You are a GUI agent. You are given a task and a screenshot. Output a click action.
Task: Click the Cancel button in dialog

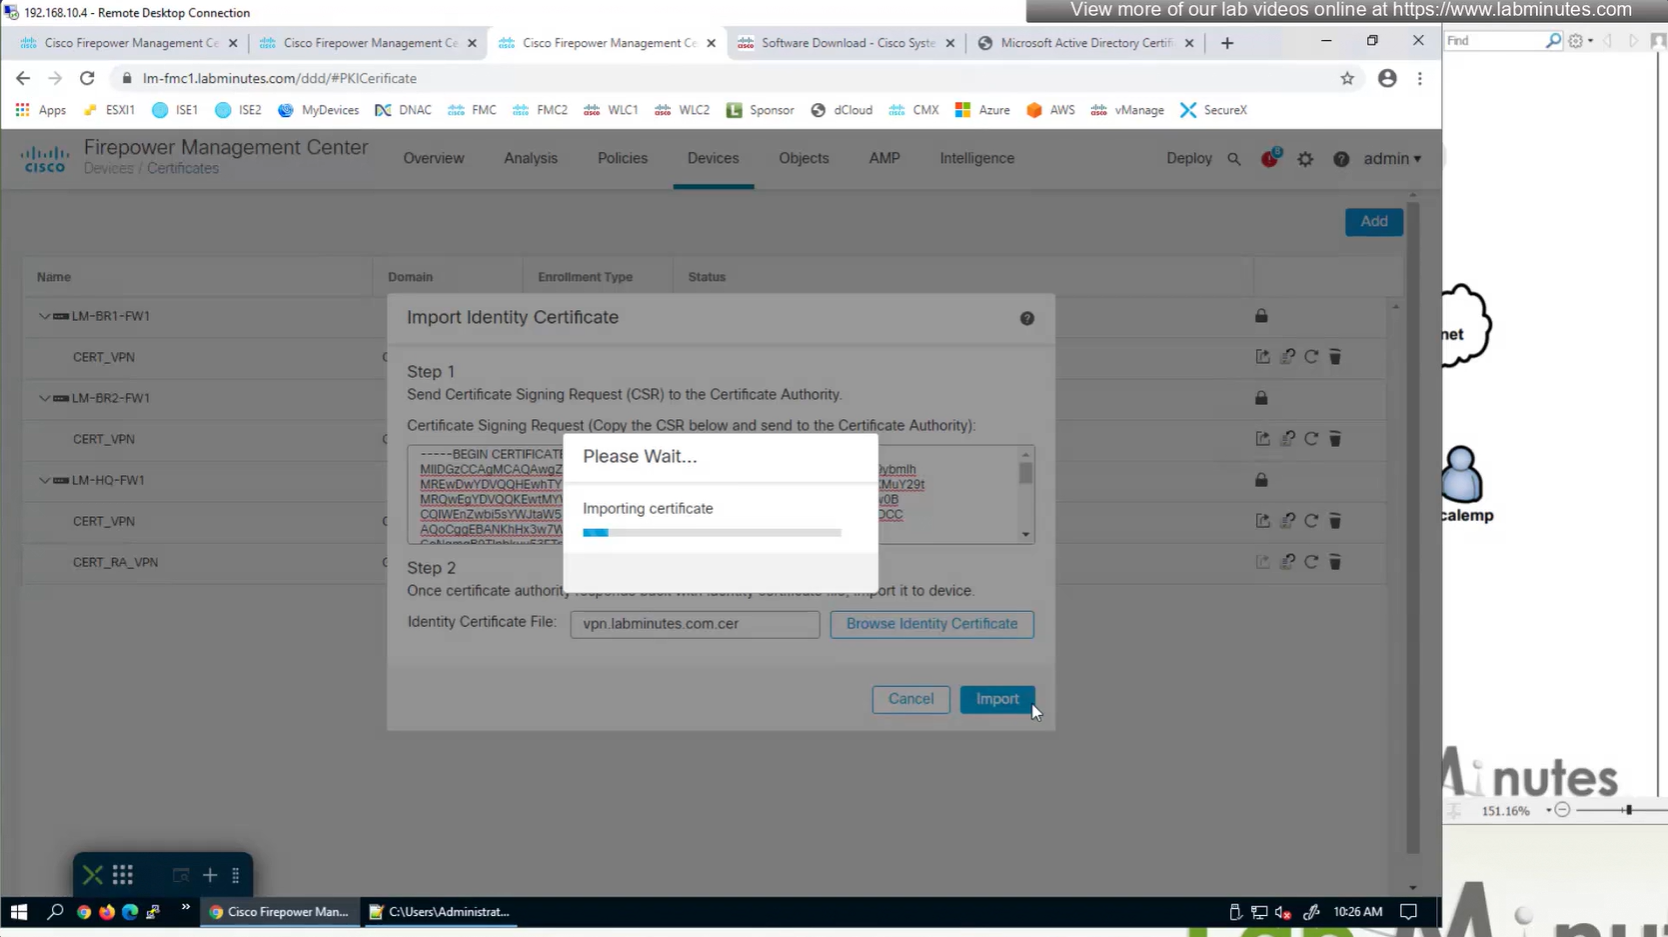pyautogui.click(x=910, y=699)
